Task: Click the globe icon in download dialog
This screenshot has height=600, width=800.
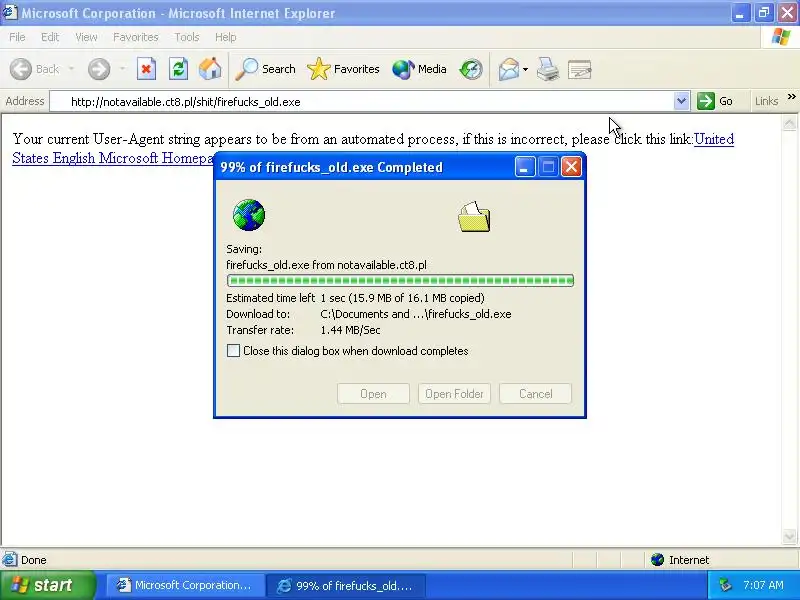Action: coord(249,215)
